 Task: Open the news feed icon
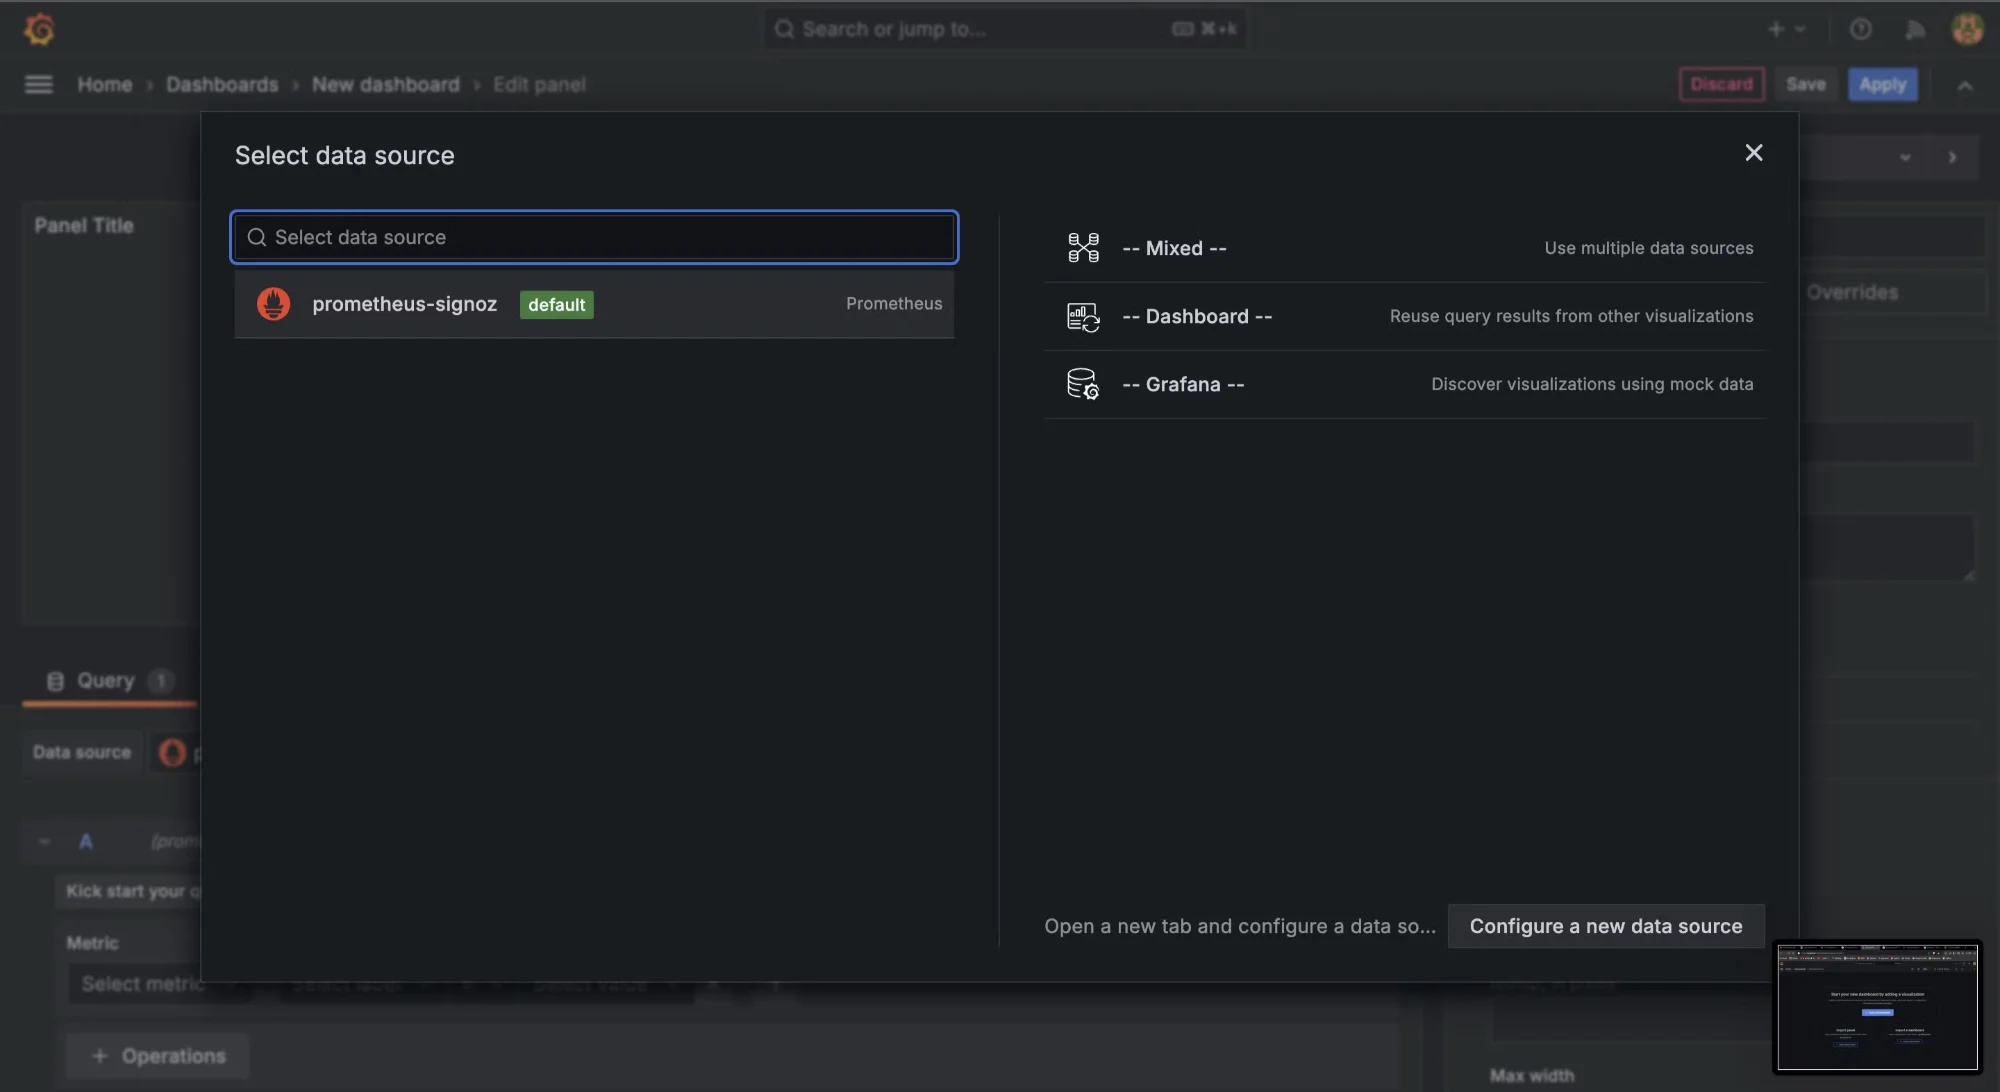pos(1915,29)
